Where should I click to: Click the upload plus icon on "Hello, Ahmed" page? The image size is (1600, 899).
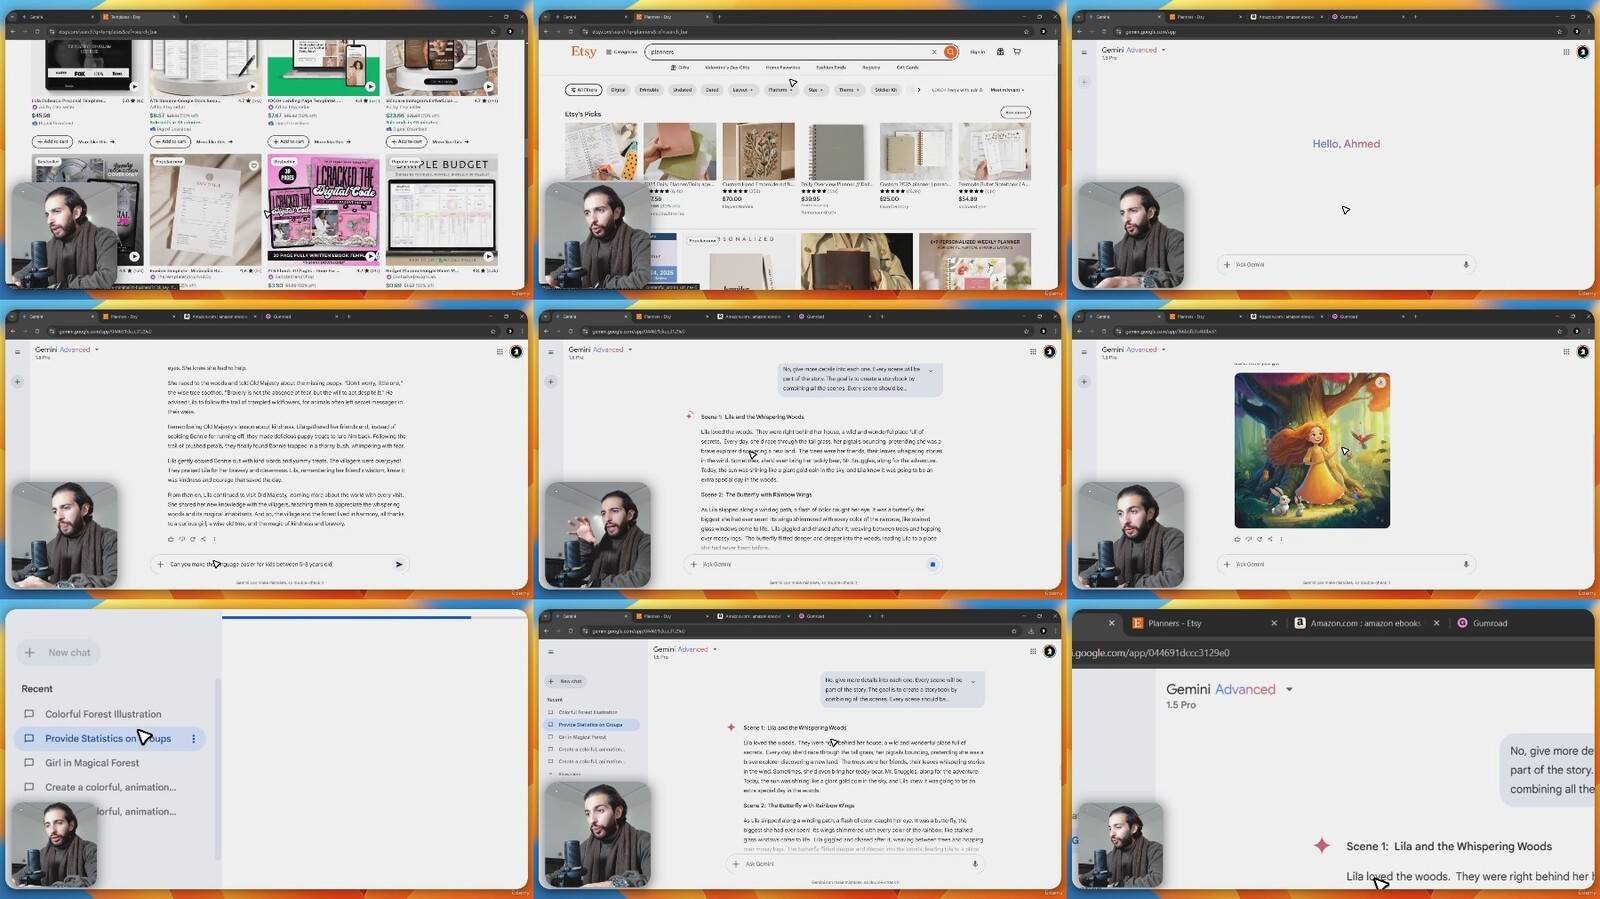pos(1227,265)
